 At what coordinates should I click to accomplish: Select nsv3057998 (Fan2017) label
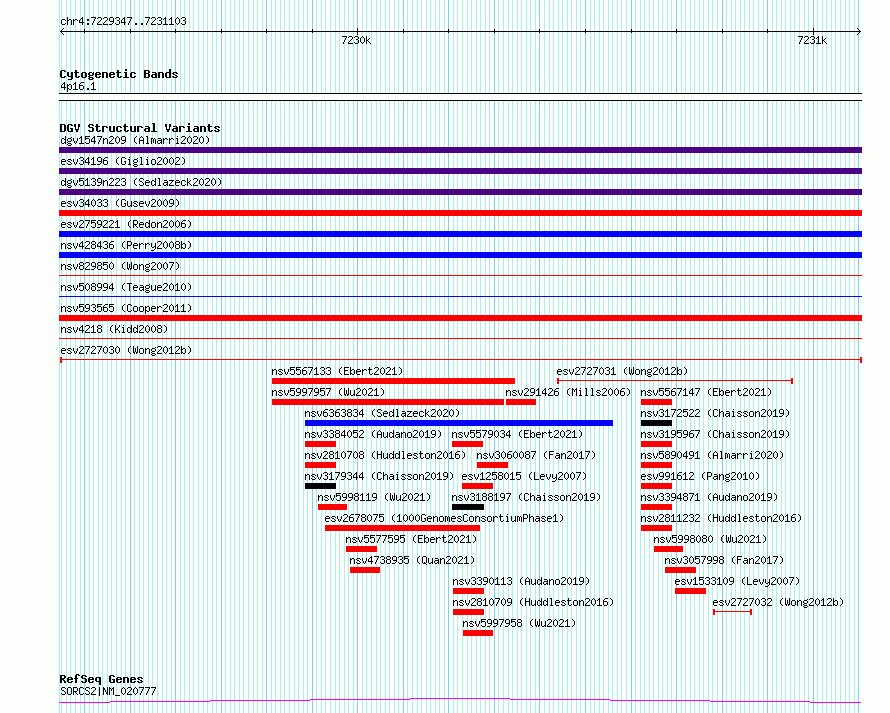(724, 560)
